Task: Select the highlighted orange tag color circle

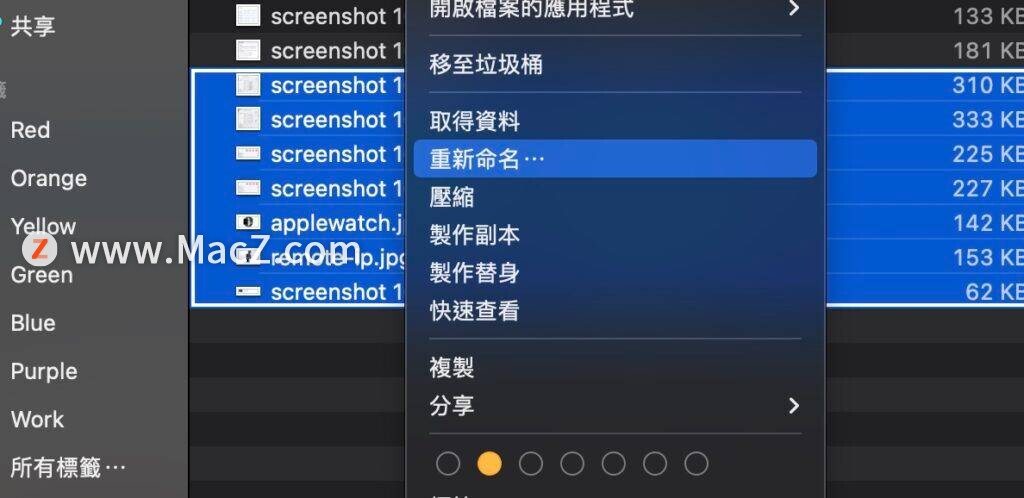Action: click(x=489, y=464)
